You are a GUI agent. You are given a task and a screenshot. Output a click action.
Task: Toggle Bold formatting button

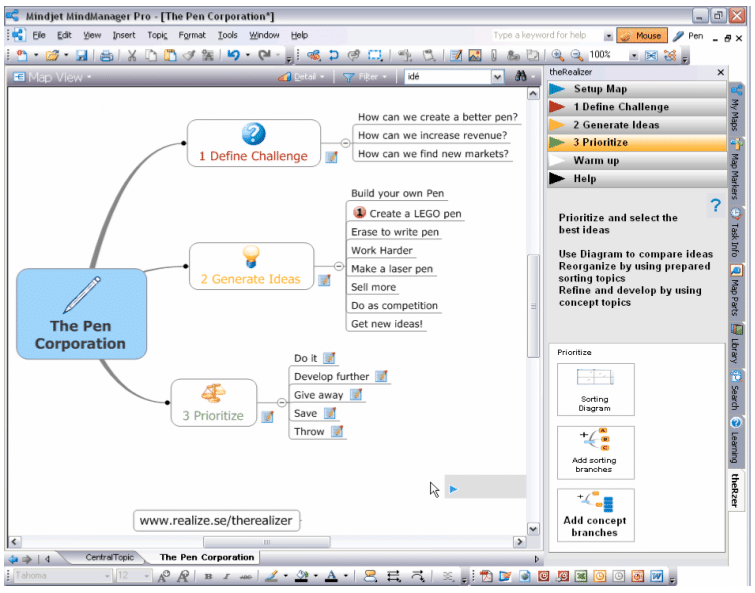[208, 576]
